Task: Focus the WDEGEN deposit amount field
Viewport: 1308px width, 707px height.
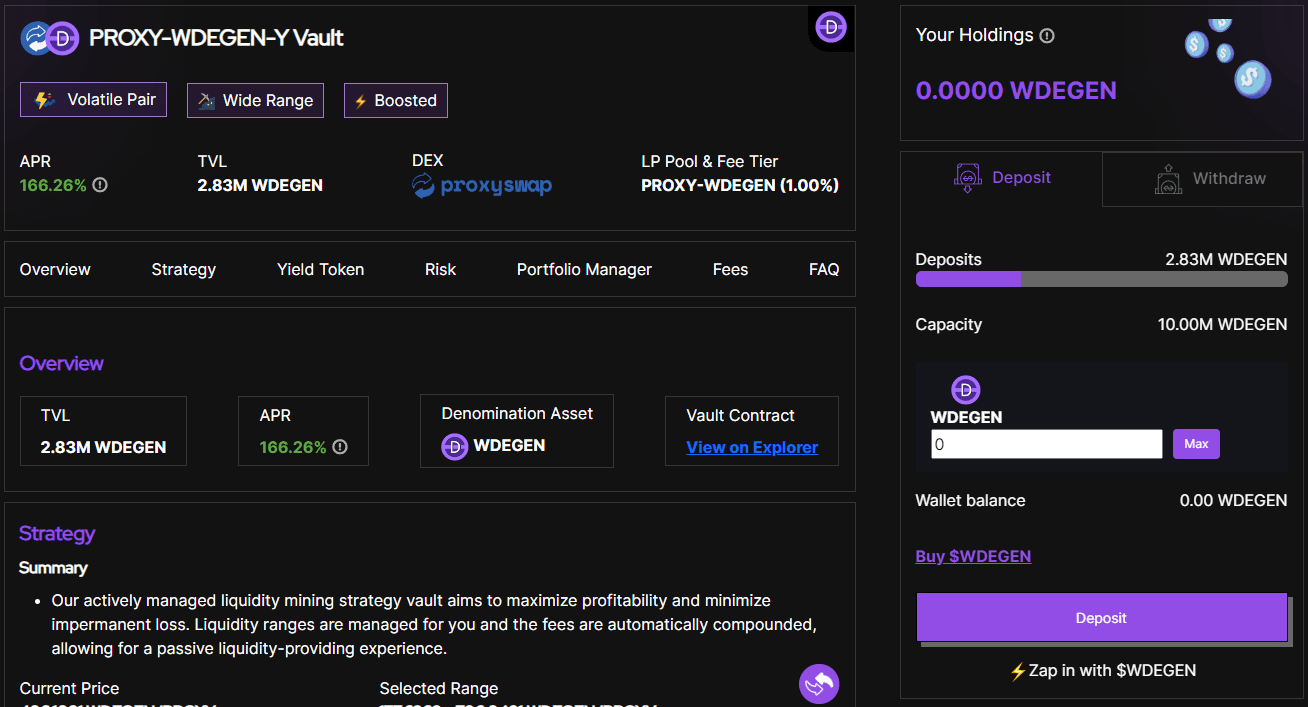Action: pyautogui.click(x=1046, y=444)
